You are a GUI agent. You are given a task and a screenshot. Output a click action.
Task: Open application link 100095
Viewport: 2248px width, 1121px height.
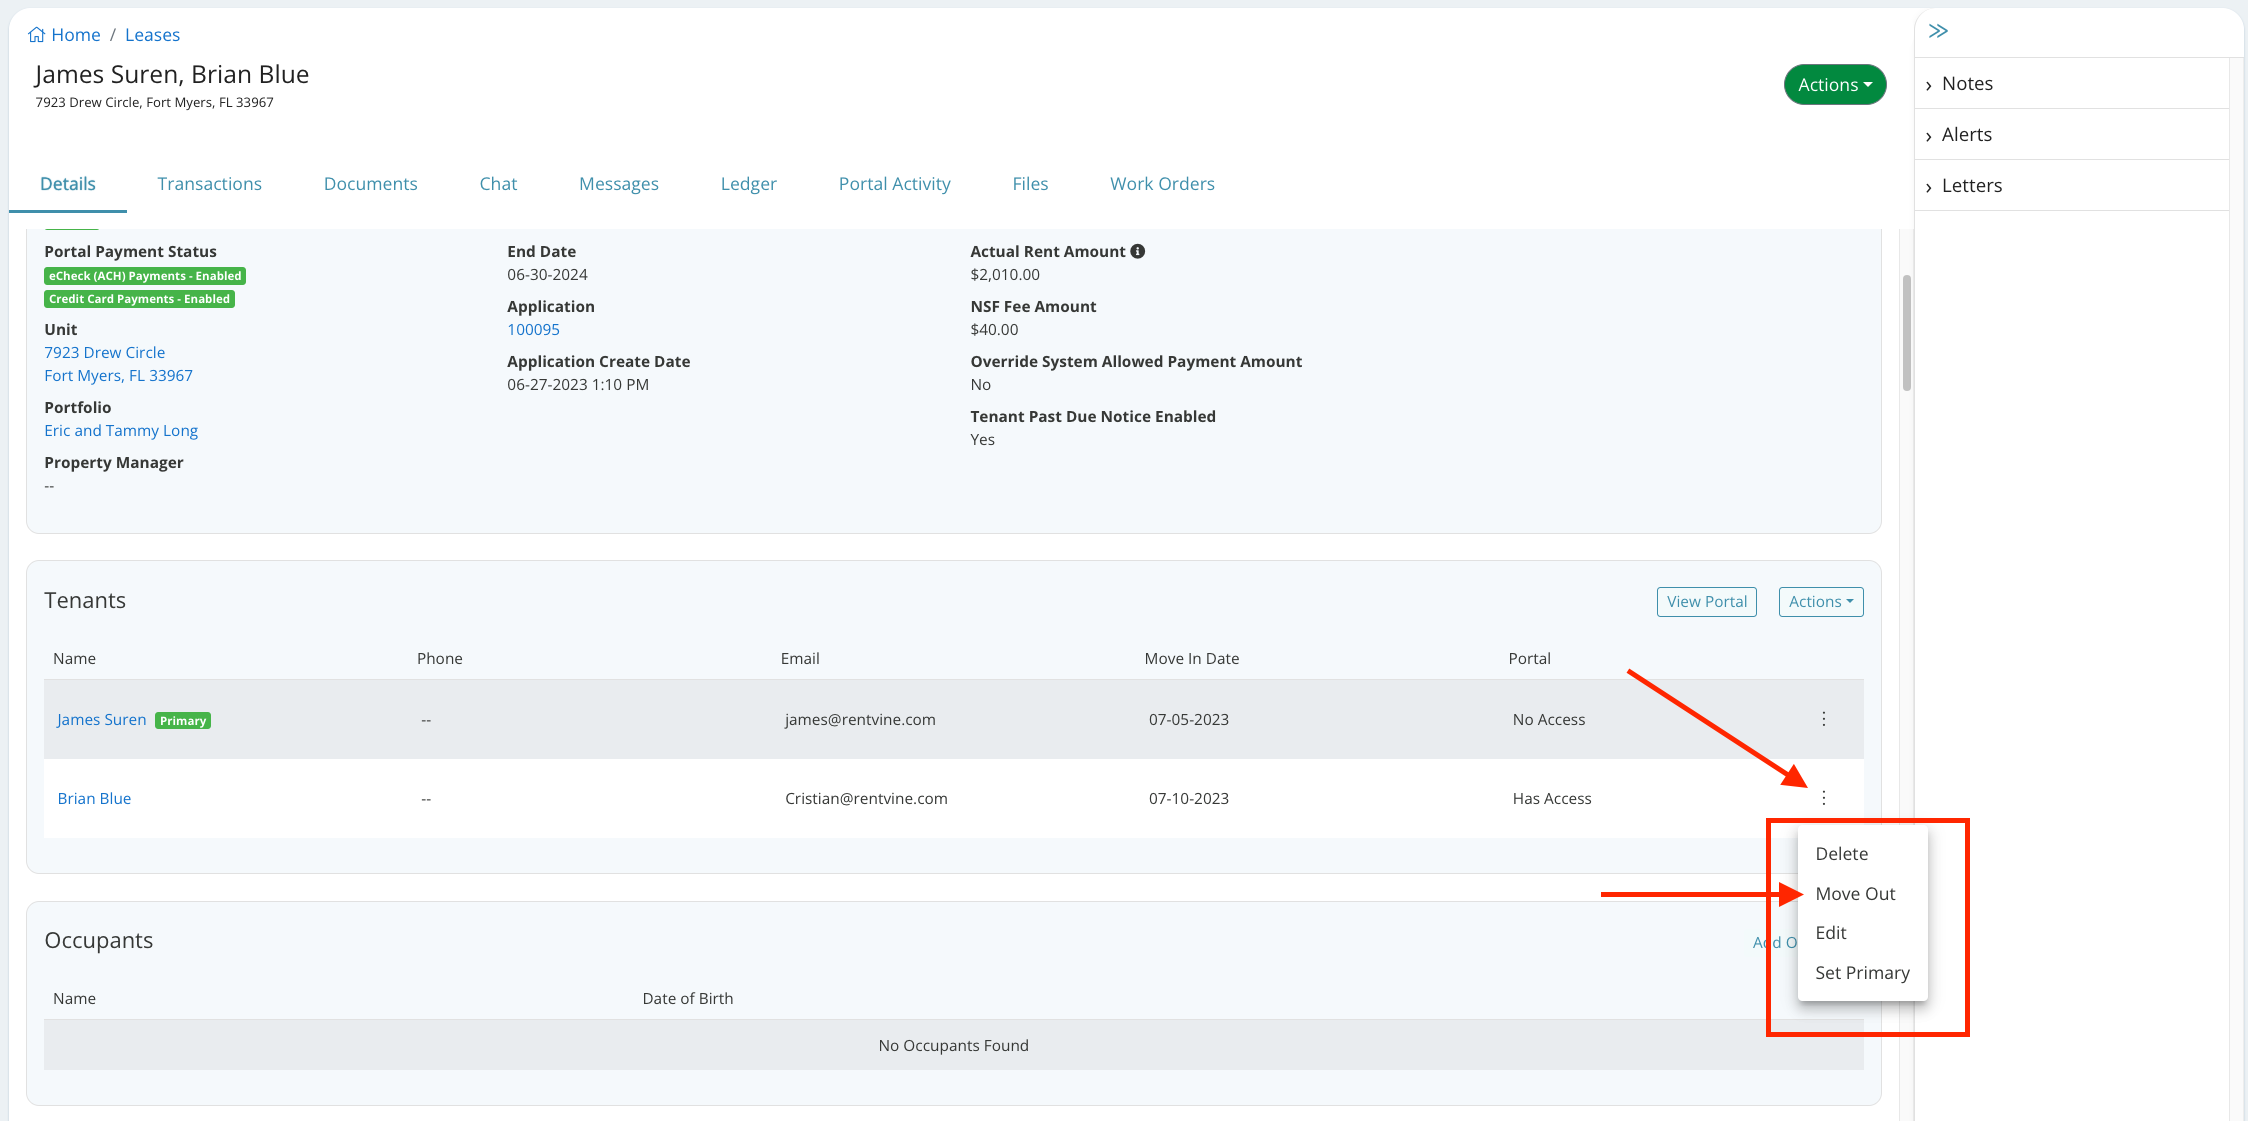[x=533, y=330]
